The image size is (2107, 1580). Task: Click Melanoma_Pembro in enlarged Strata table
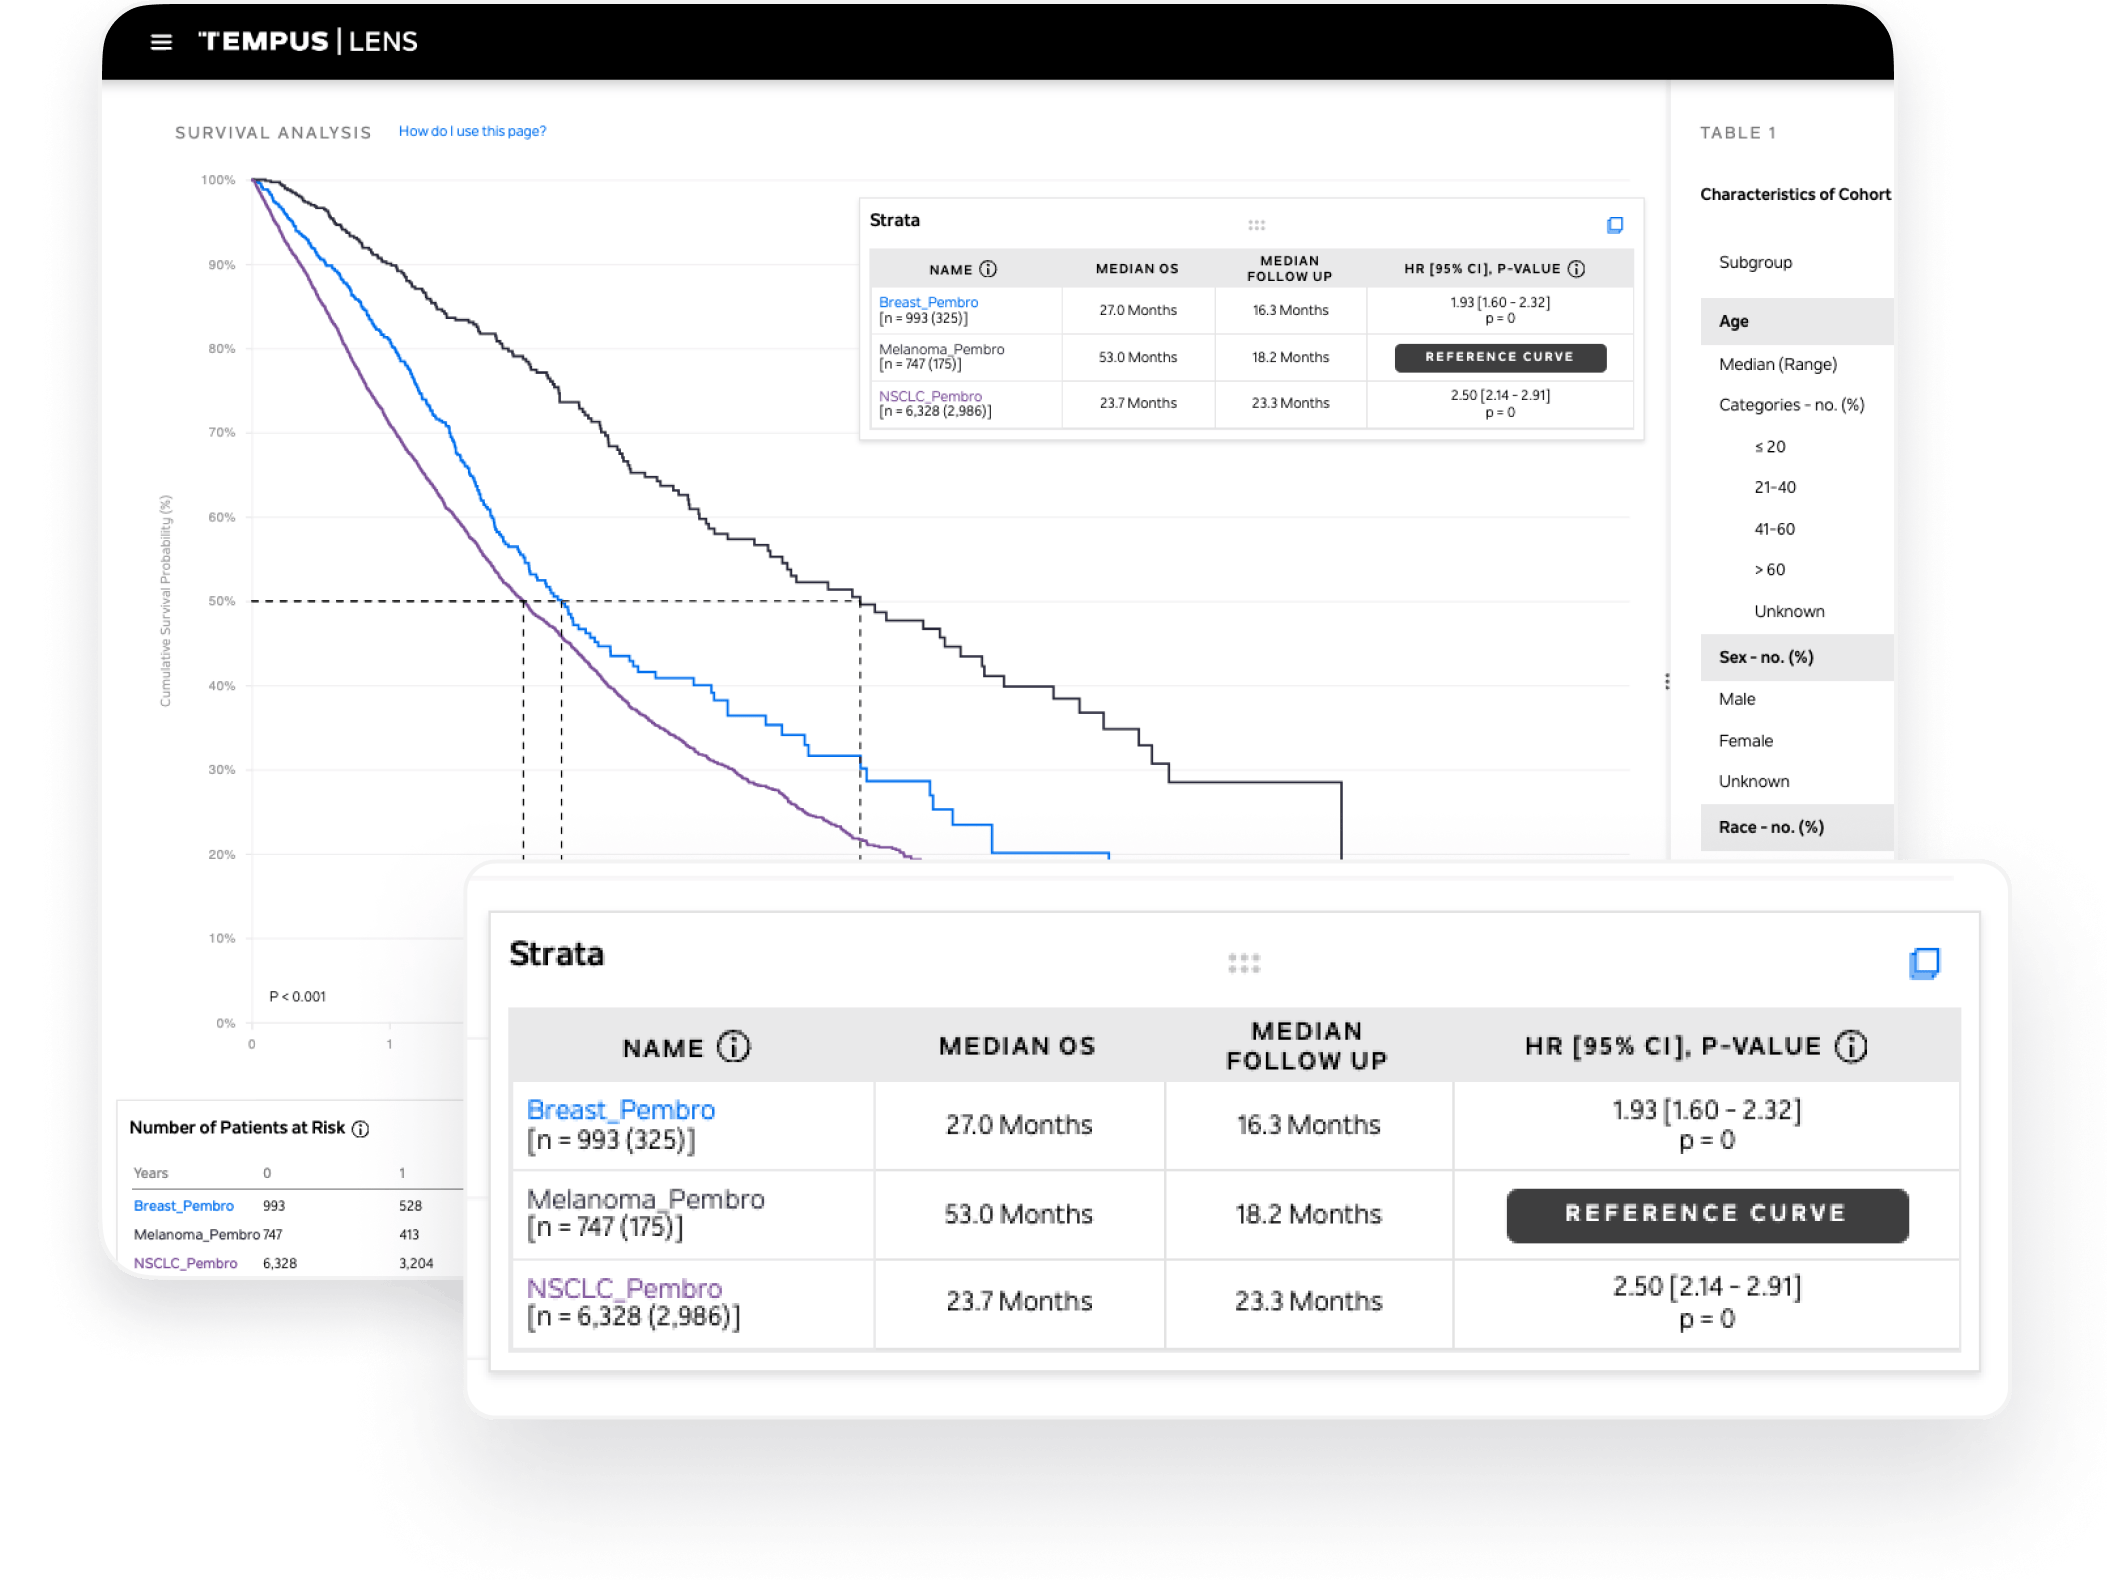645,1199
